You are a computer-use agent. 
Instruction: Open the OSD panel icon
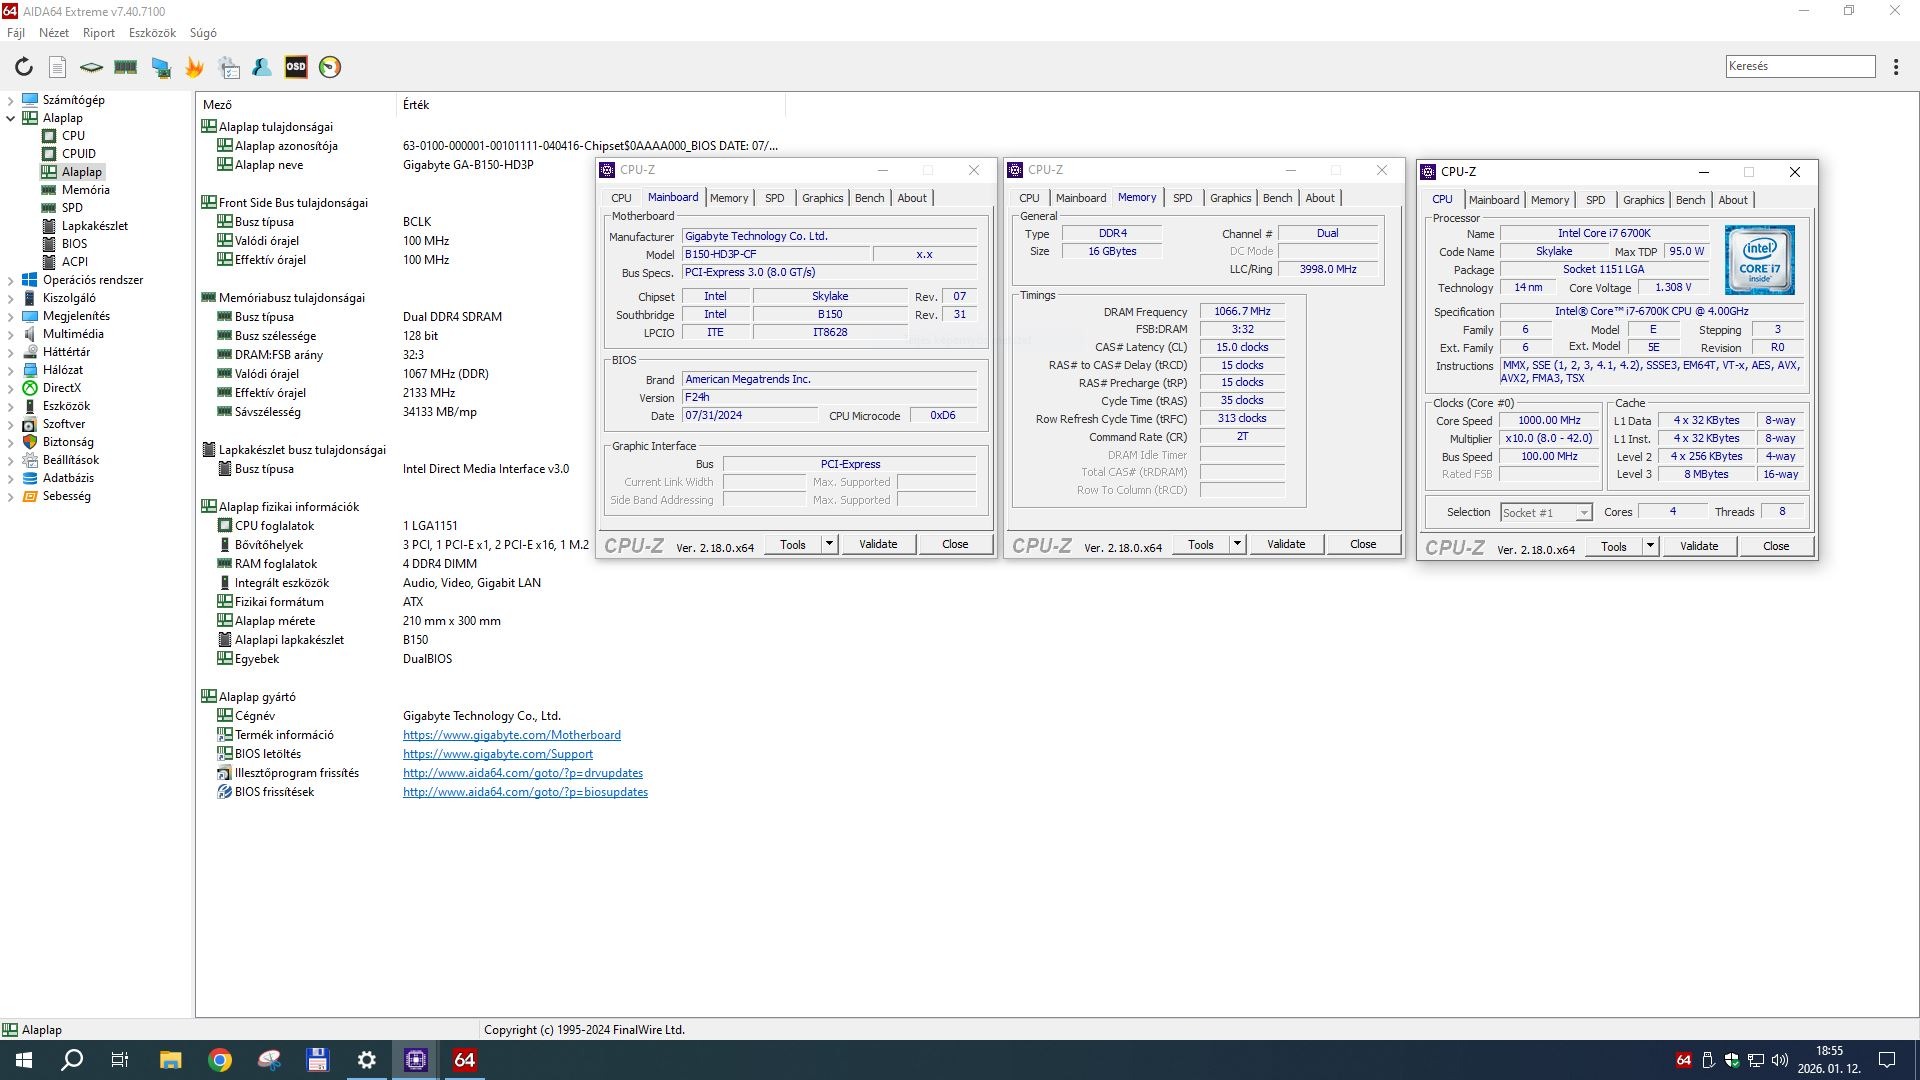point(296,67)
